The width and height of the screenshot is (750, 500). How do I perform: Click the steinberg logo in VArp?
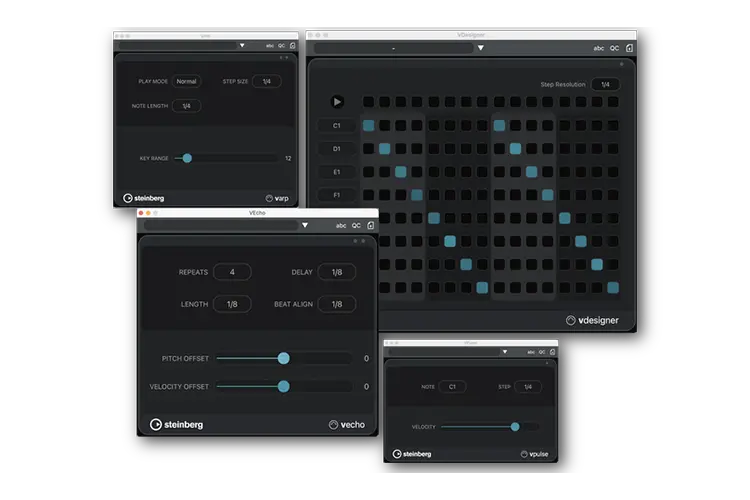(x=143, y=198)
